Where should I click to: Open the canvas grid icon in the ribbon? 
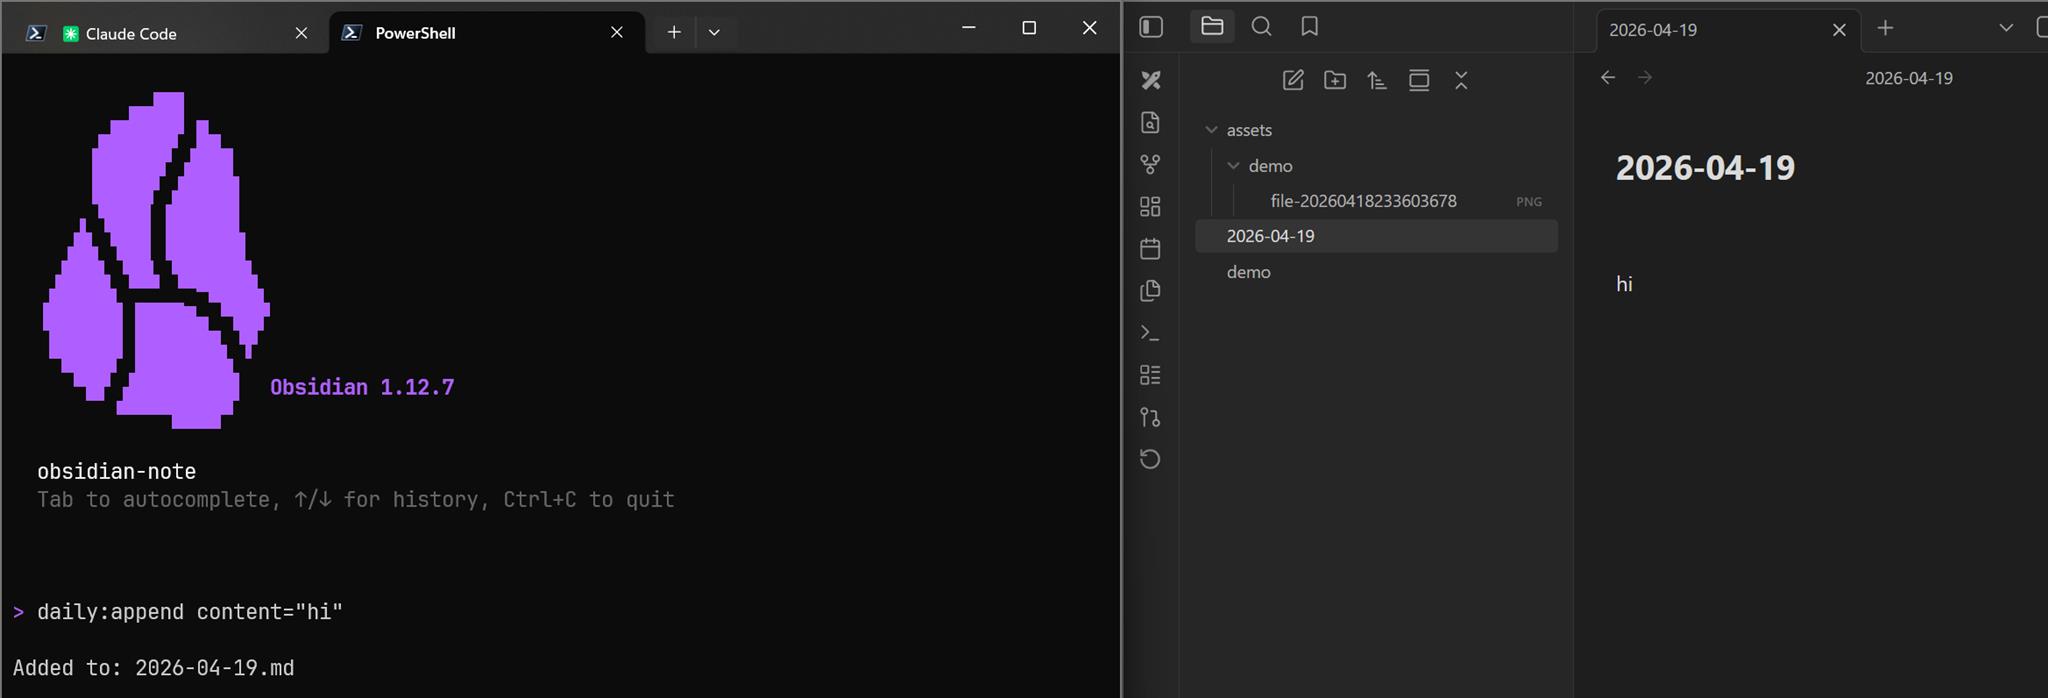tap(1150, 207)
